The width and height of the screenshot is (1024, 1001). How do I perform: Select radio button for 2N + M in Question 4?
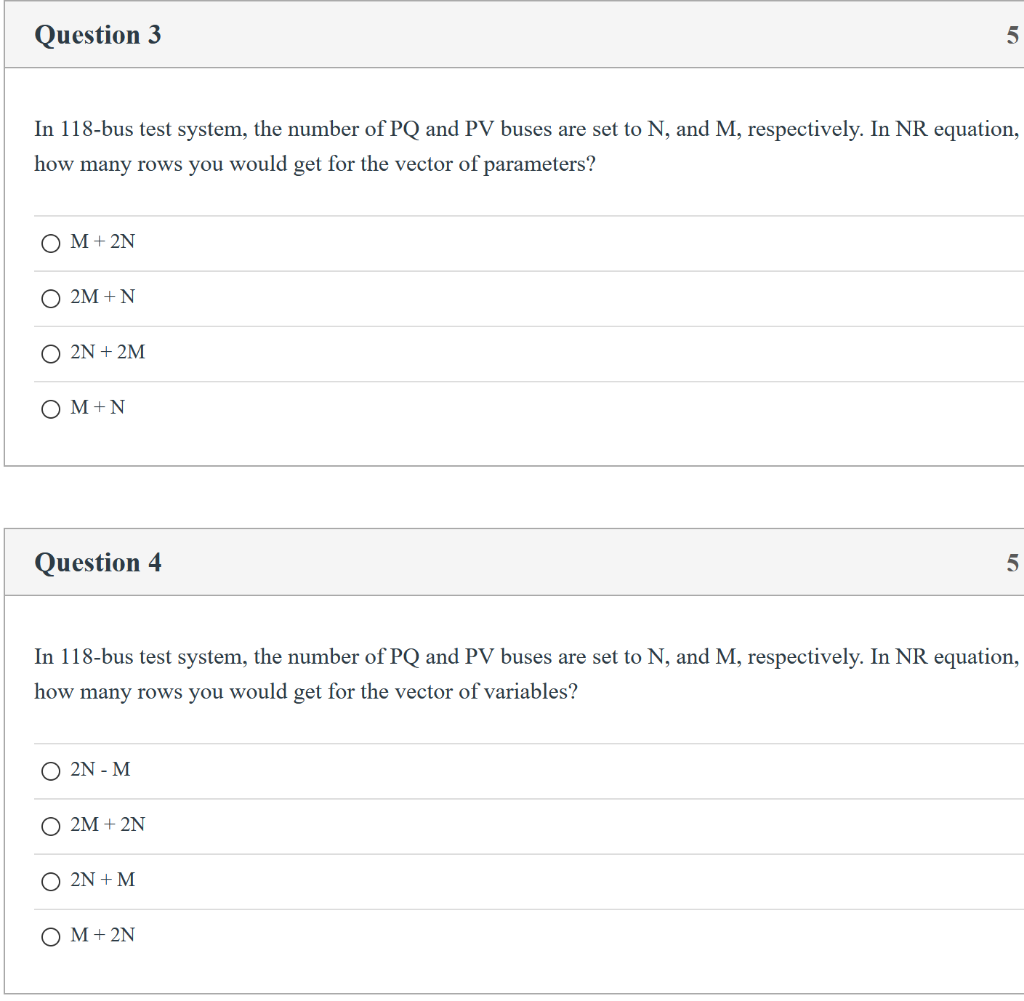[50, 881]
